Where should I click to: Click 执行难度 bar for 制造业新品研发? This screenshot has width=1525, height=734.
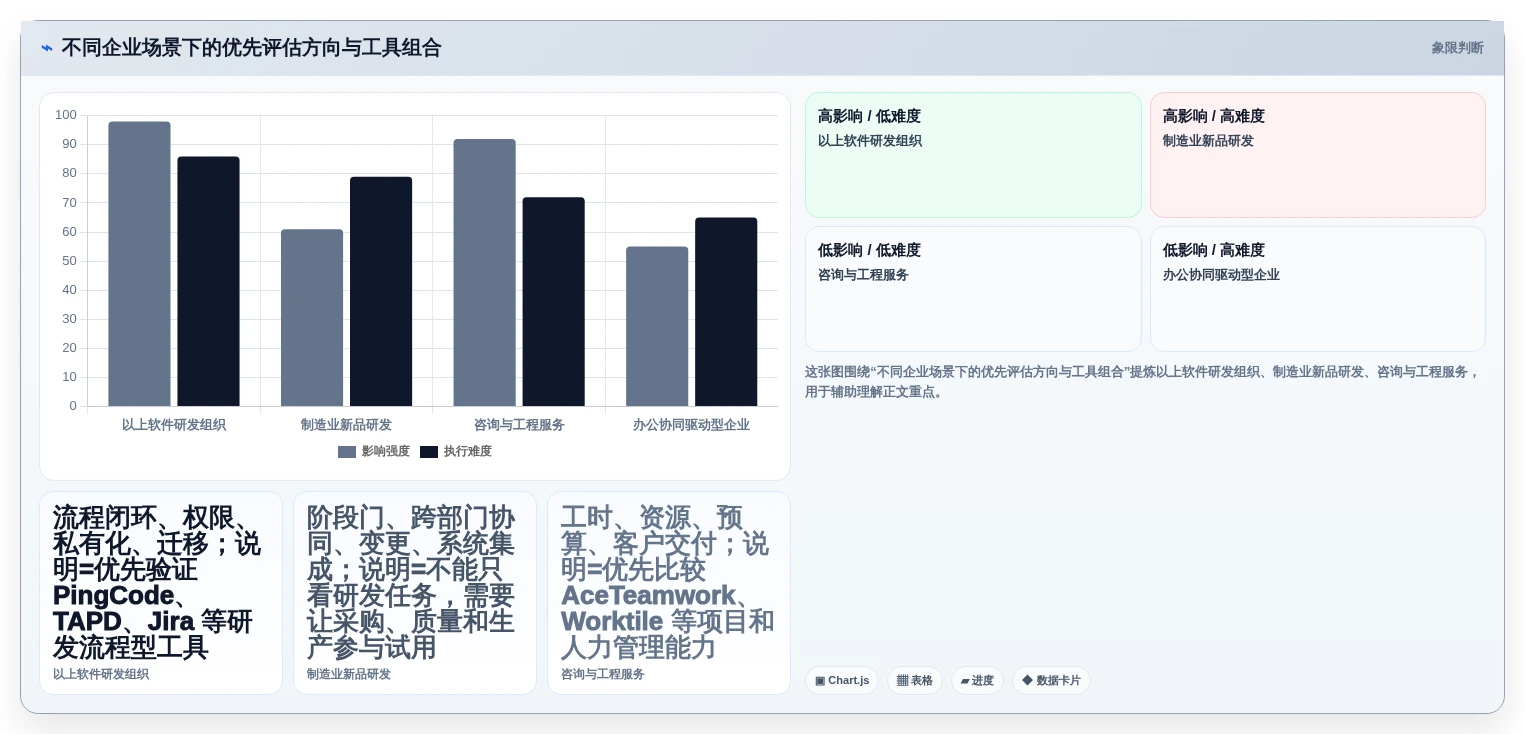pos(381,292)
